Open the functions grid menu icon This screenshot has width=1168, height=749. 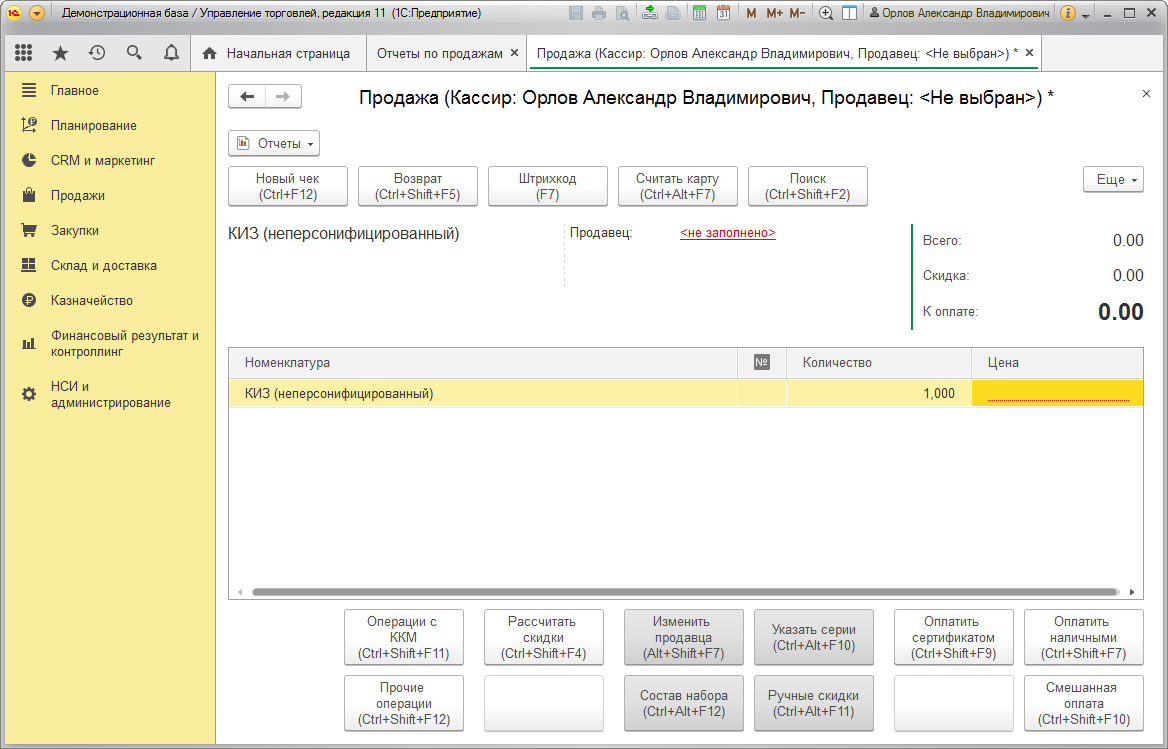coord(23,53)
